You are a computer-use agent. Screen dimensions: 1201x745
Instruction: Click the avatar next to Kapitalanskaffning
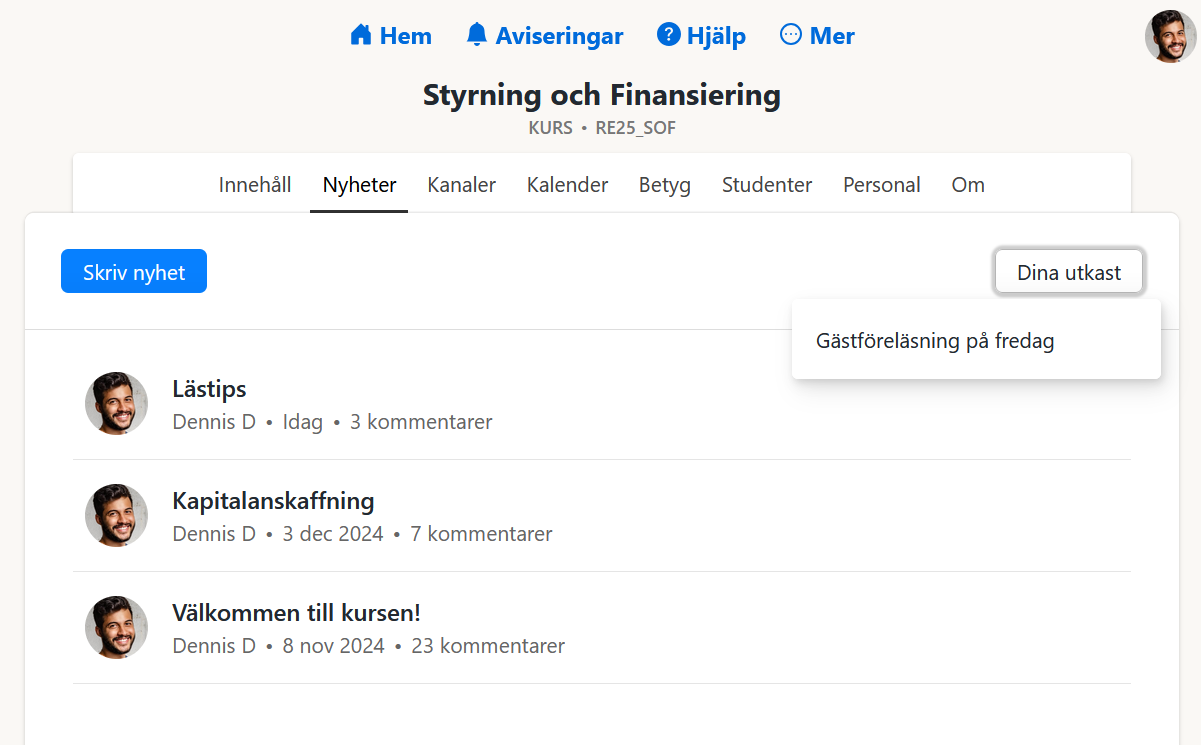pos(116,516)
